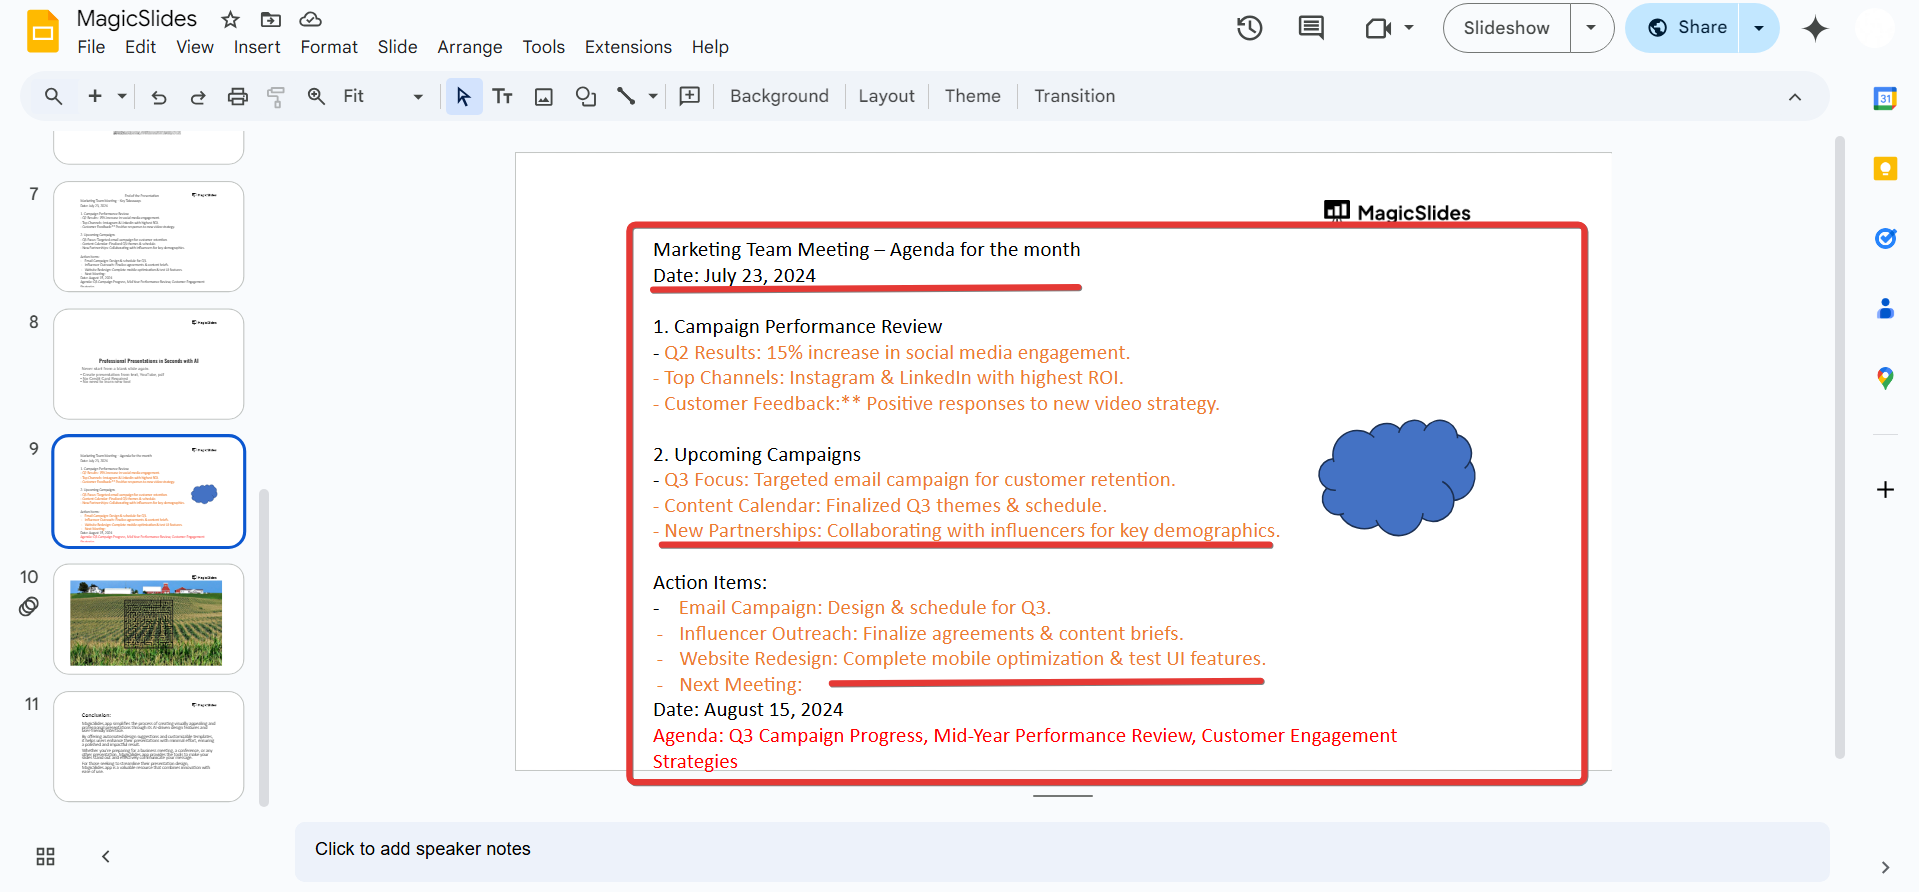Select the blue cloud shape on slide
This screenshot has height=892, width=1919.
point(1397,476)
